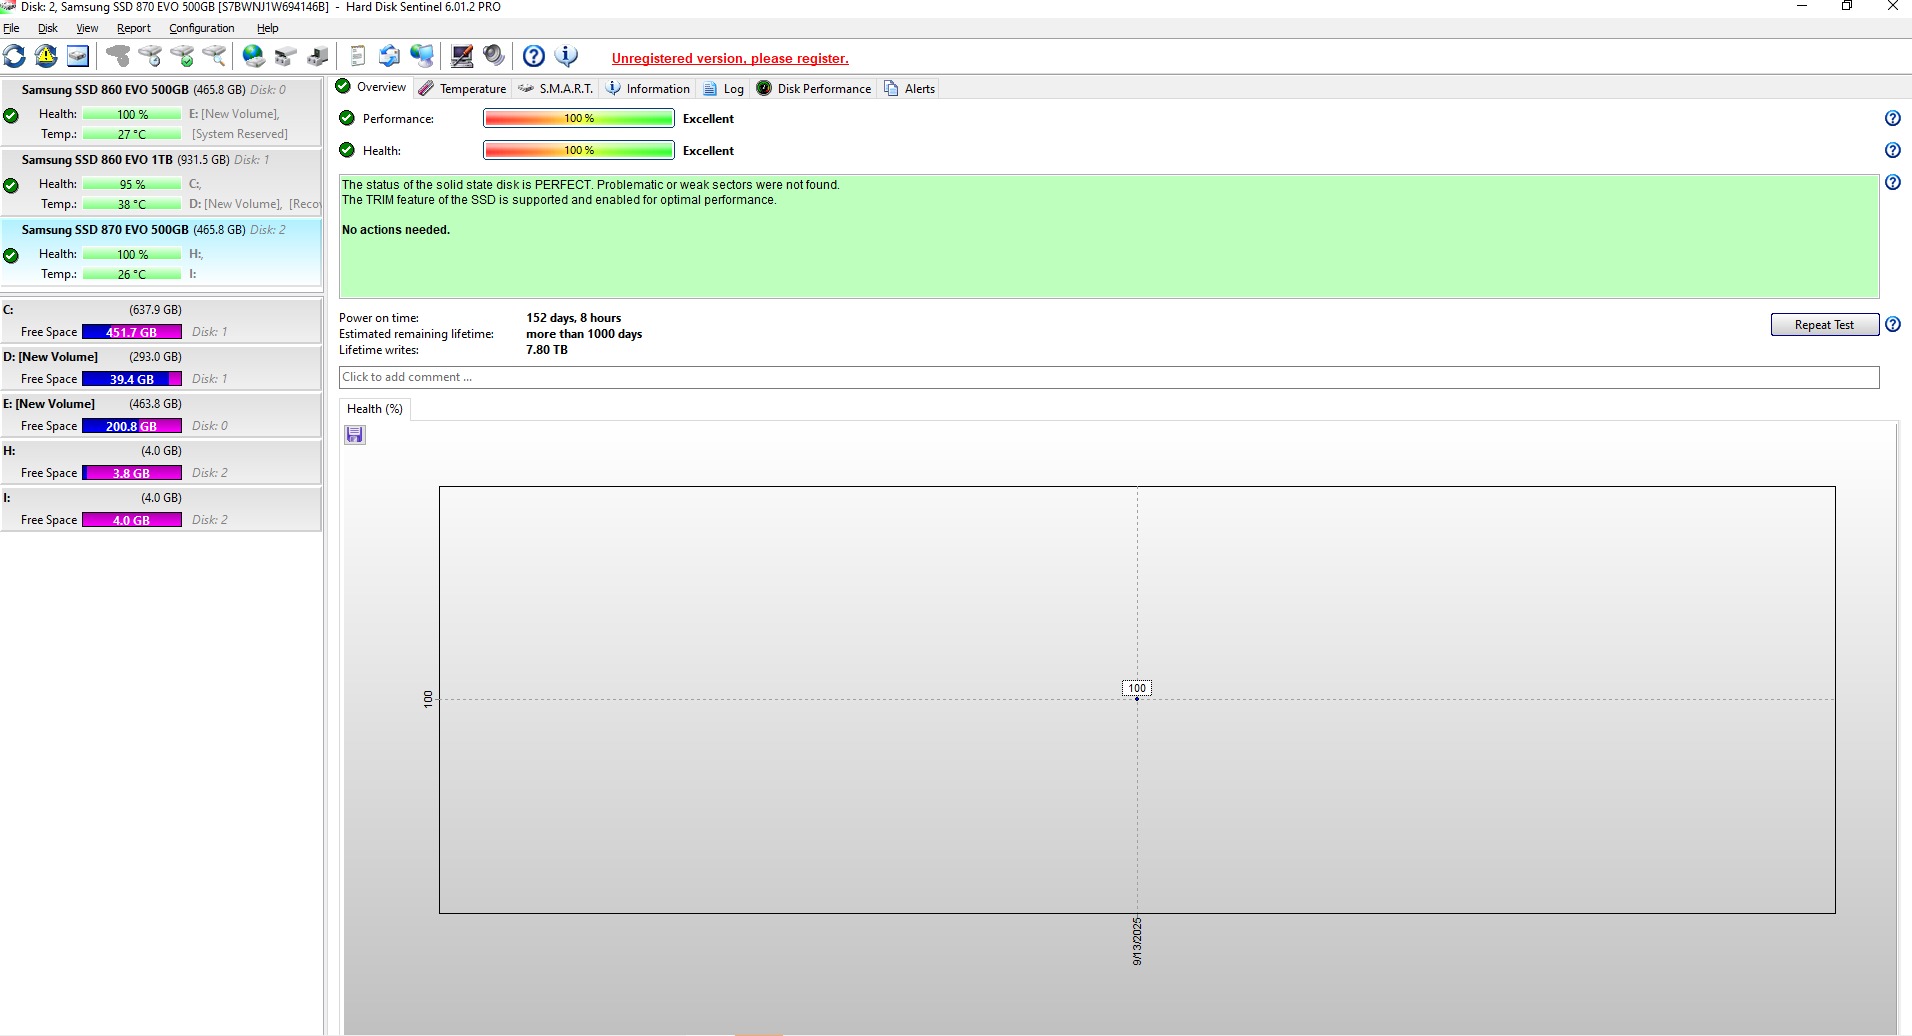Select Samsung SSD 870 EVO 500GB disk
Screen dimensions: 1912x1036
click(x=161, y=252)
